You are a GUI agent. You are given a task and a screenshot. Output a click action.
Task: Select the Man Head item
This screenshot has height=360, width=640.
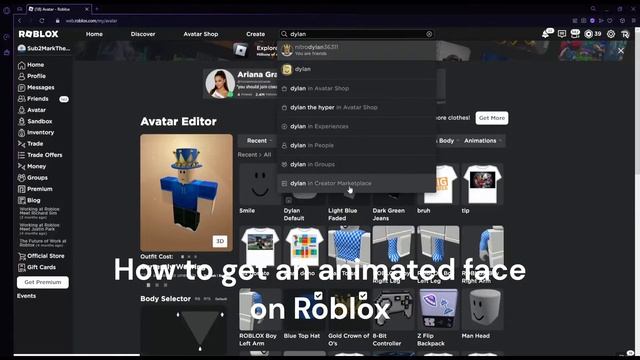tap(482, 309)
